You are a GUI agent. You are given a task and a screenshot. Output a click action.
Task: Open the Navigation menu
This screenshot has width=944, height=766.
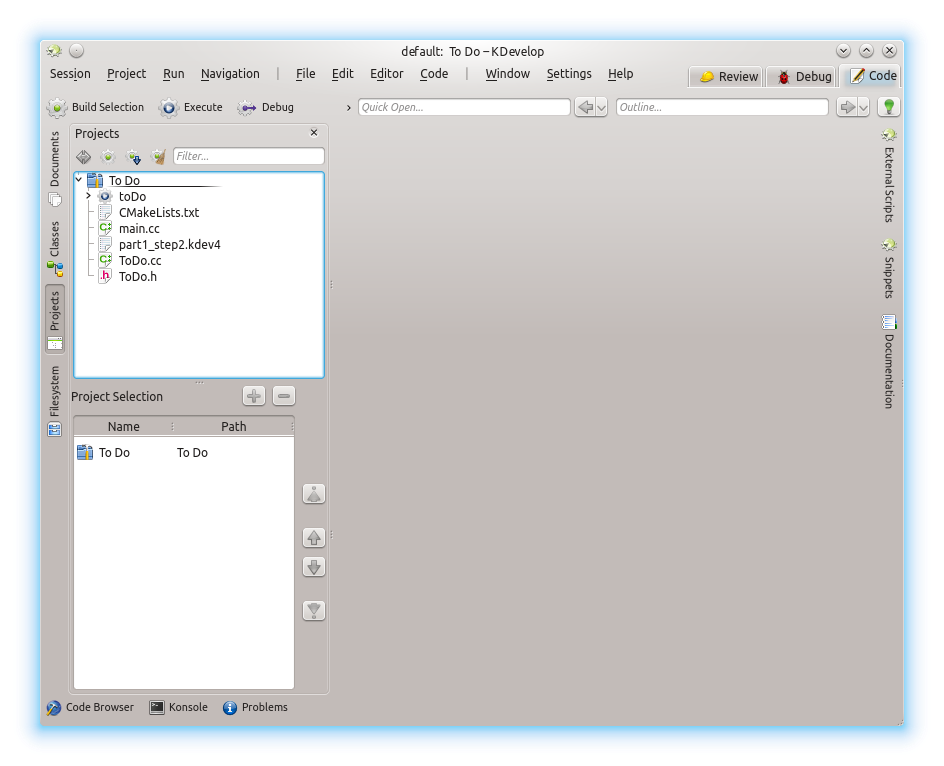230,73
